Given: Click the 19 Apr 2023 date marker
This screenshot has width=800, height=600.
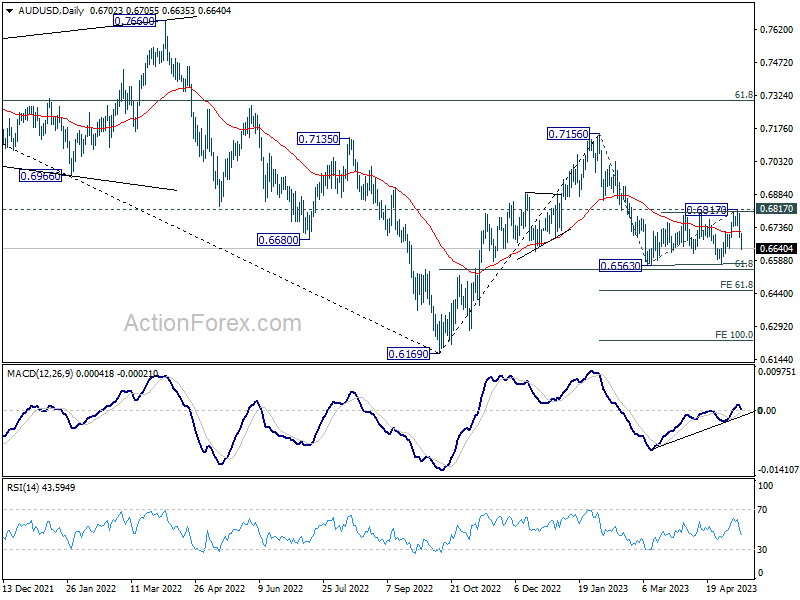Looking at the screenshot, I should (x=732, y=588).
